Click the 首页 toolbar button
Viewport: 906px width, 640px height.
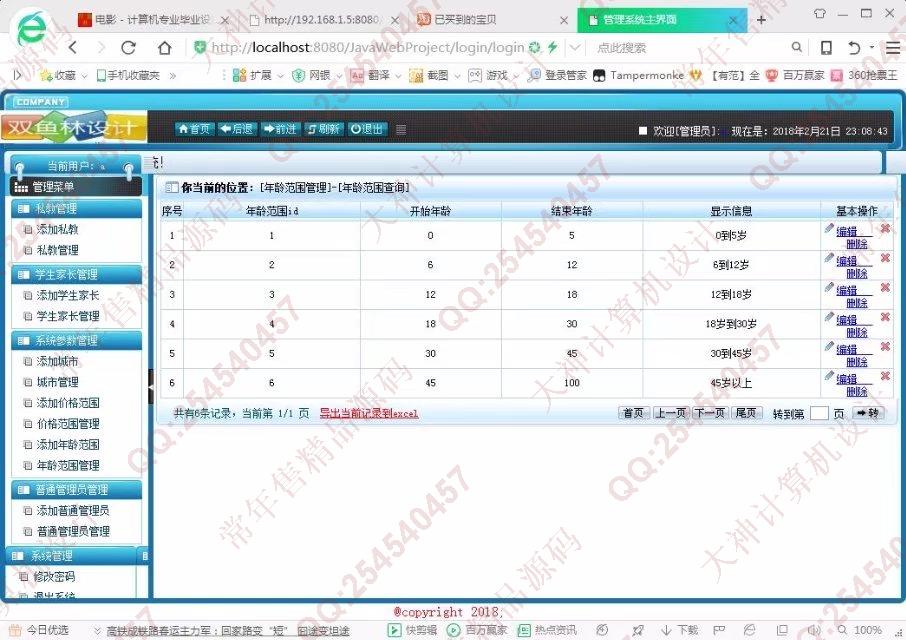tap(194, 129)
